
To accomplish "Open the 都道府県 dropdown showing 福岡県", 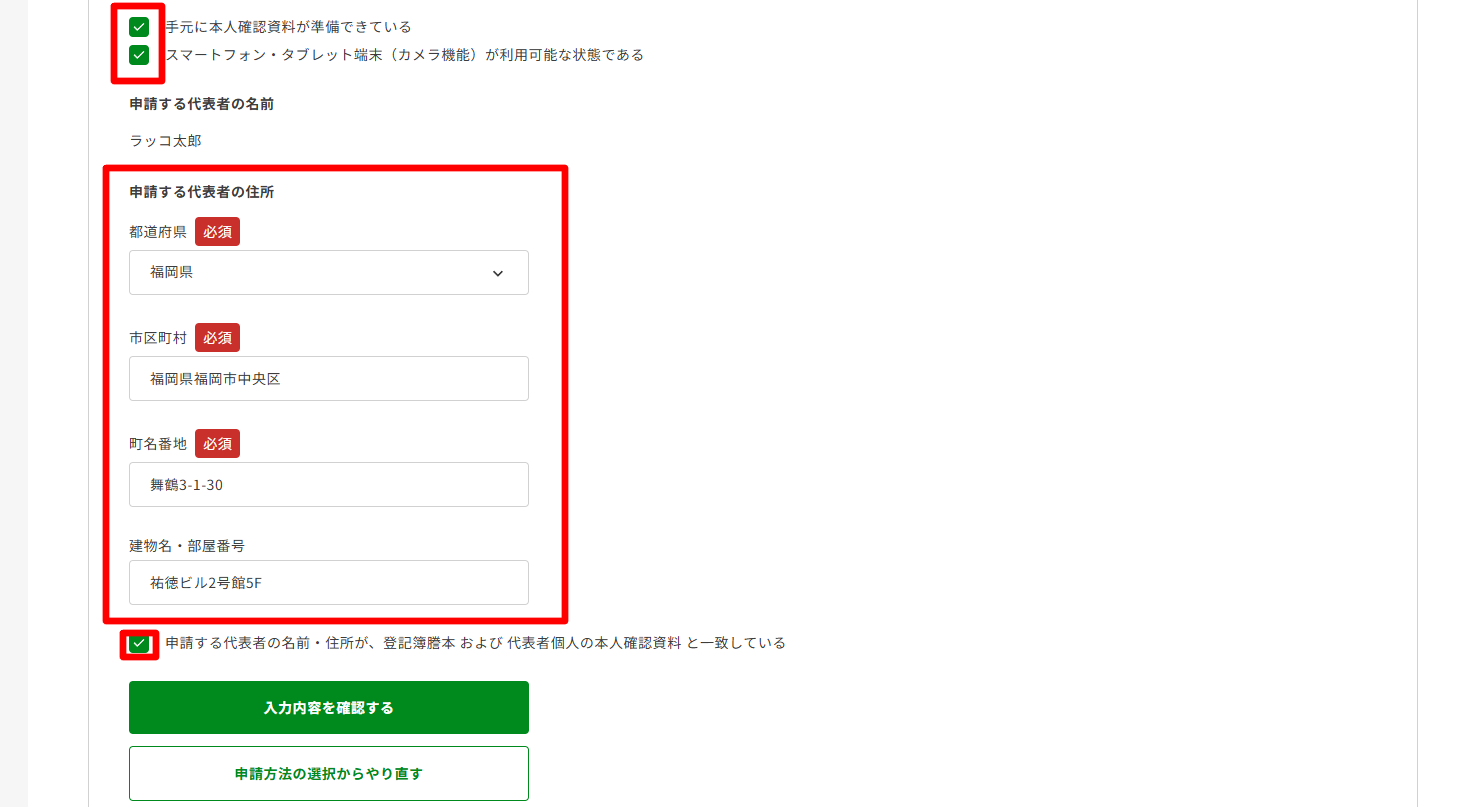I will click(329, 272).
